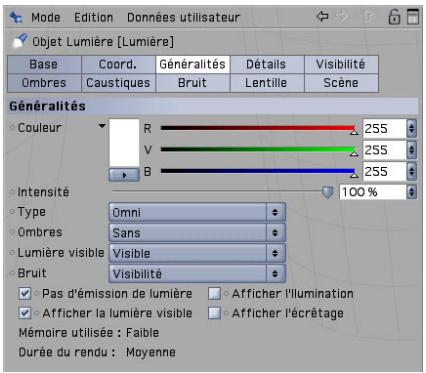The height and width of the screenshot is (373, 426).
Task: Switch to the Détails tab
Action: pos(267,64)
